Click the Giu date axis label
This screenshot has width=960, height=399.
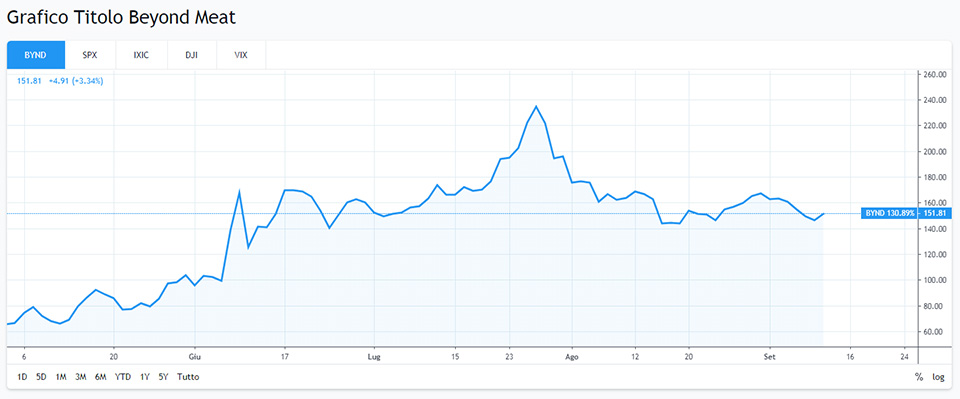[x=195, y=356]
